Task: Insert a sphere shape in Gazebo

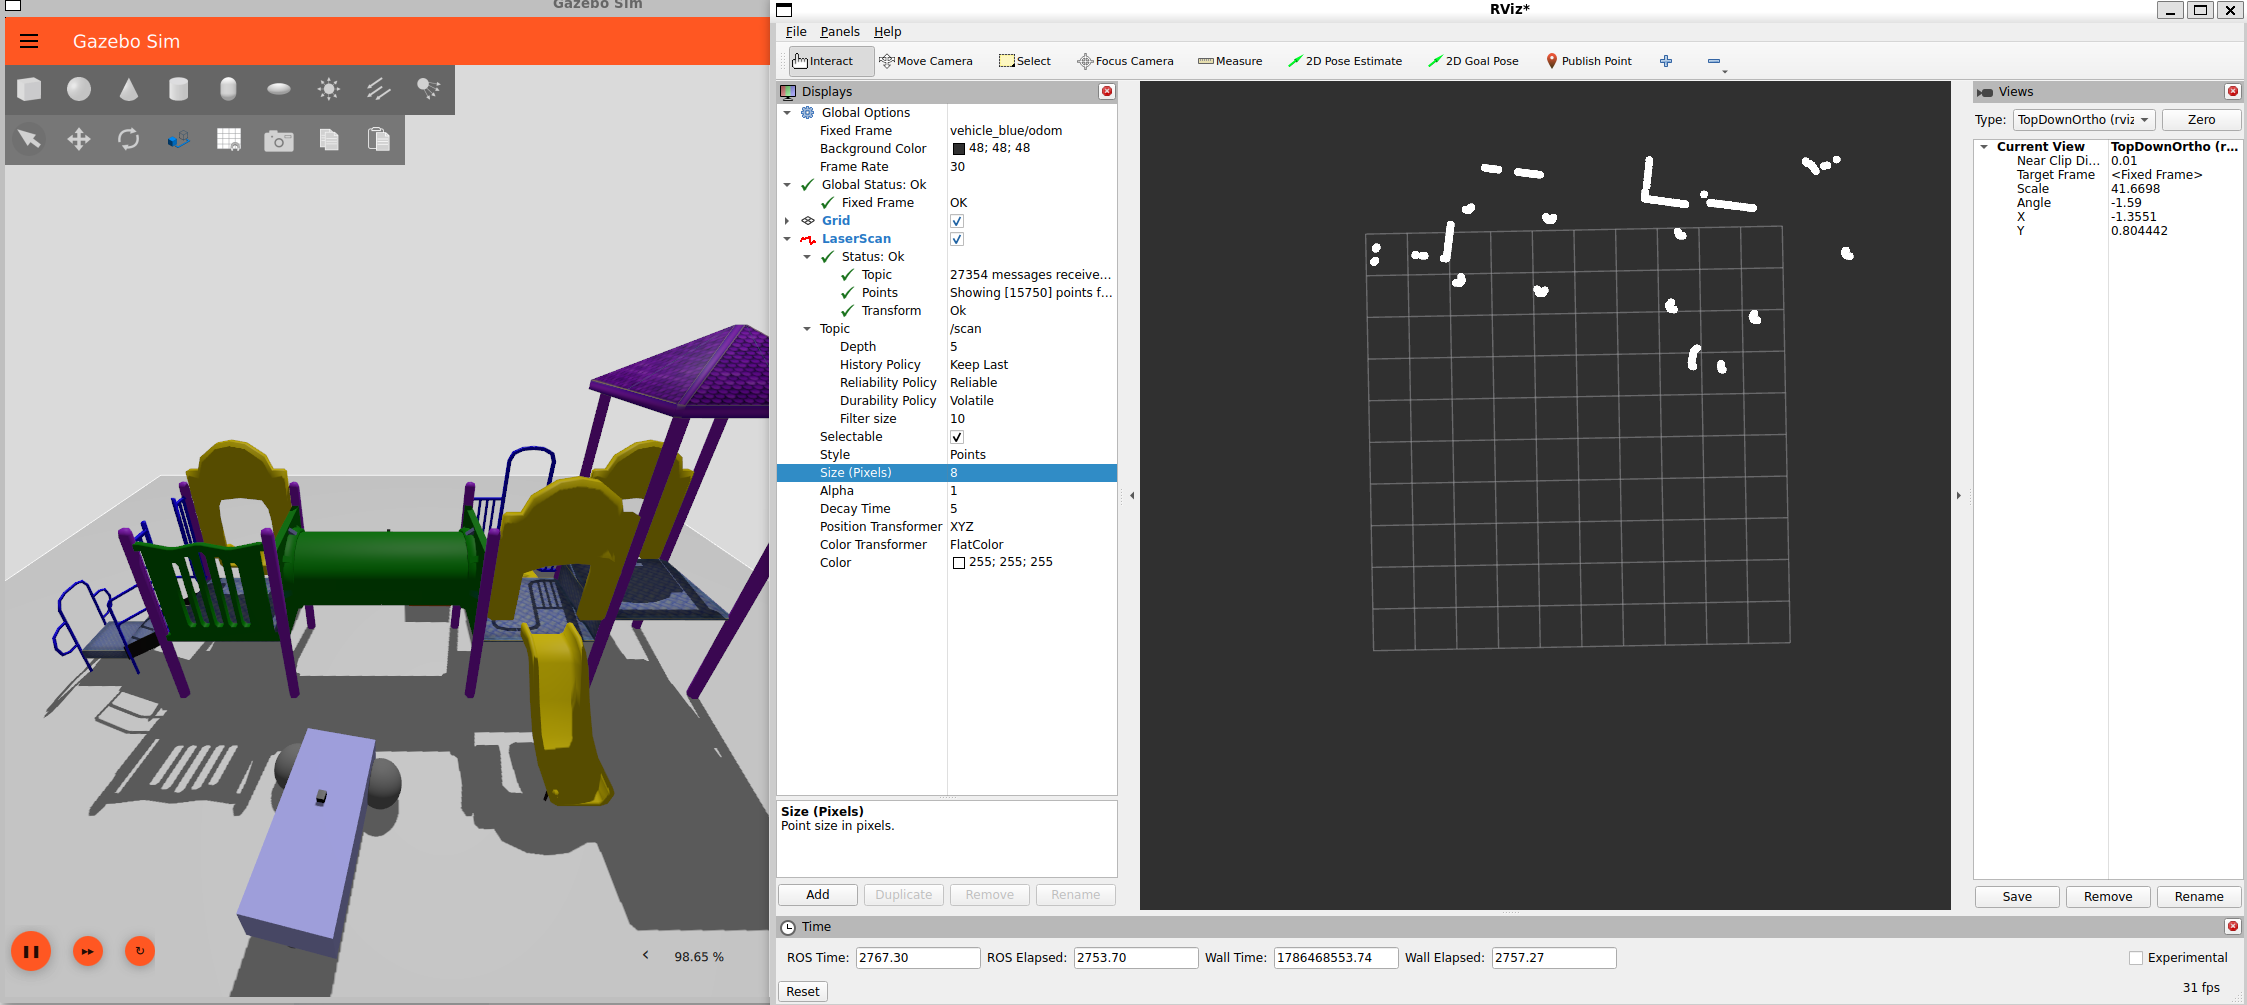Action: click(x=79, y=89)
